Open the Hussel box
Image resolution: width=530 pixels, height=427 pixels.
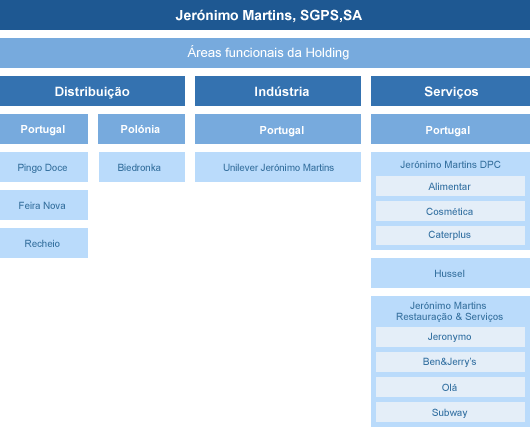click(451, 273)
